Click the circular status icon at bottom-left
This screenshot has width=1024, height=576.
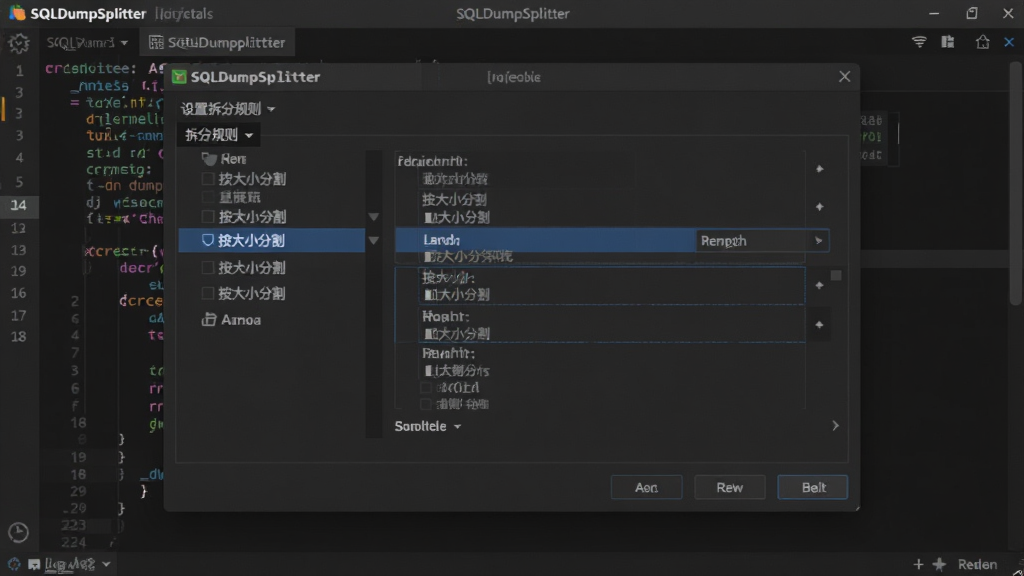pos(14,564)
